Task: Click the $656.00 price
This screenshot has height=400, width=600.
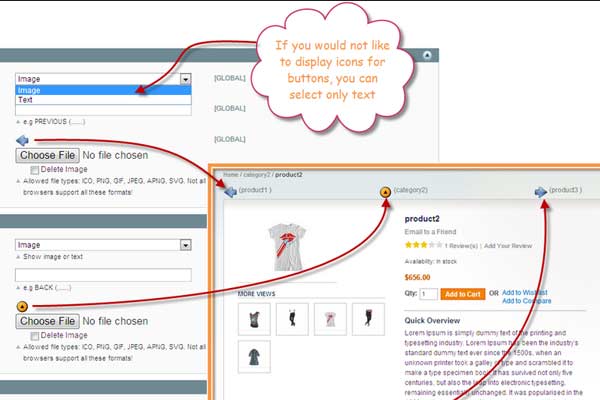Action: click(417, 277)
